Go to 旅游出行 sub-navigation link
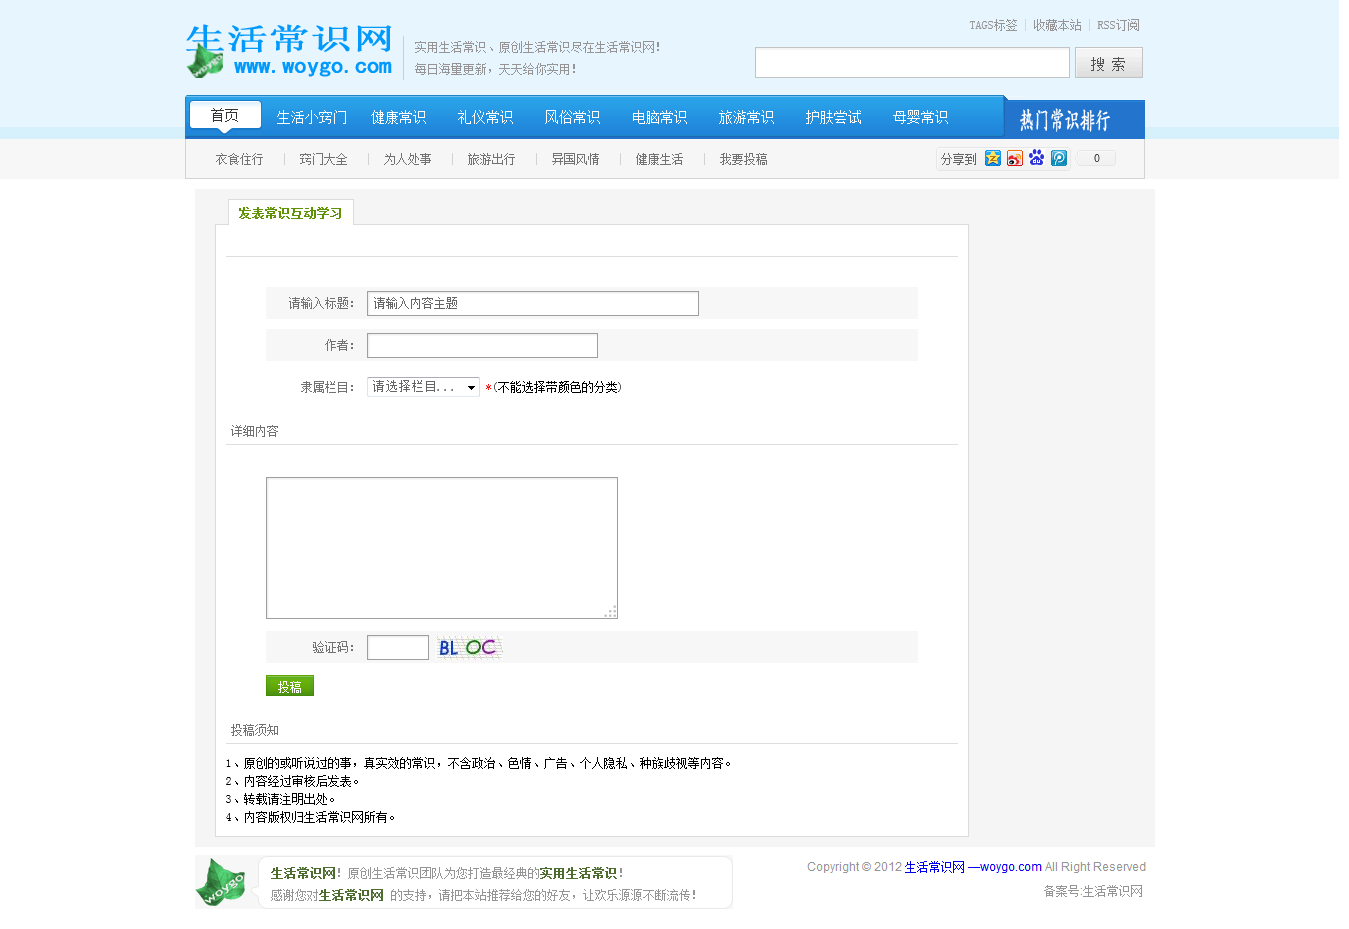1349x929 pixels. click(492, 159)
